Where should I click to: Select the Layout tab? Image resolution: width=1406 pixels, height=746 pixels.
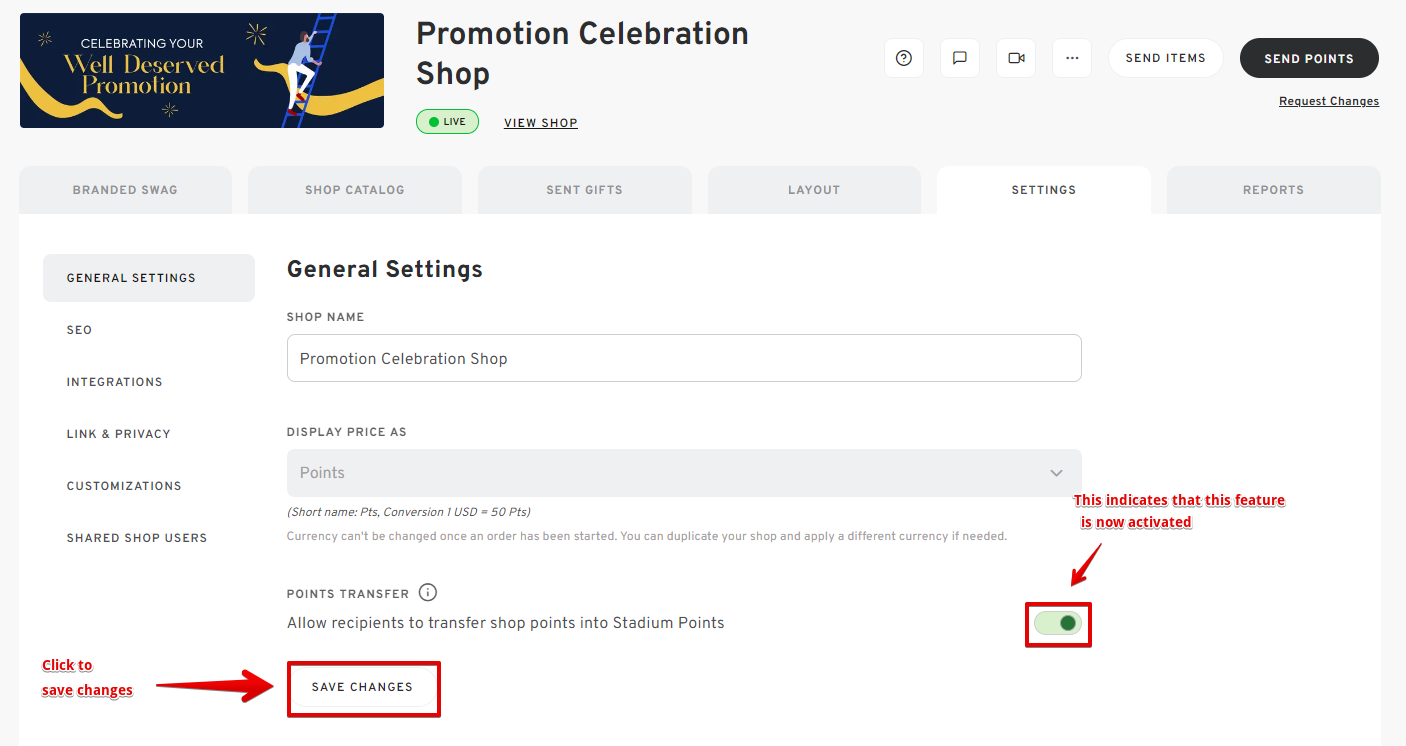click(814, 190)
